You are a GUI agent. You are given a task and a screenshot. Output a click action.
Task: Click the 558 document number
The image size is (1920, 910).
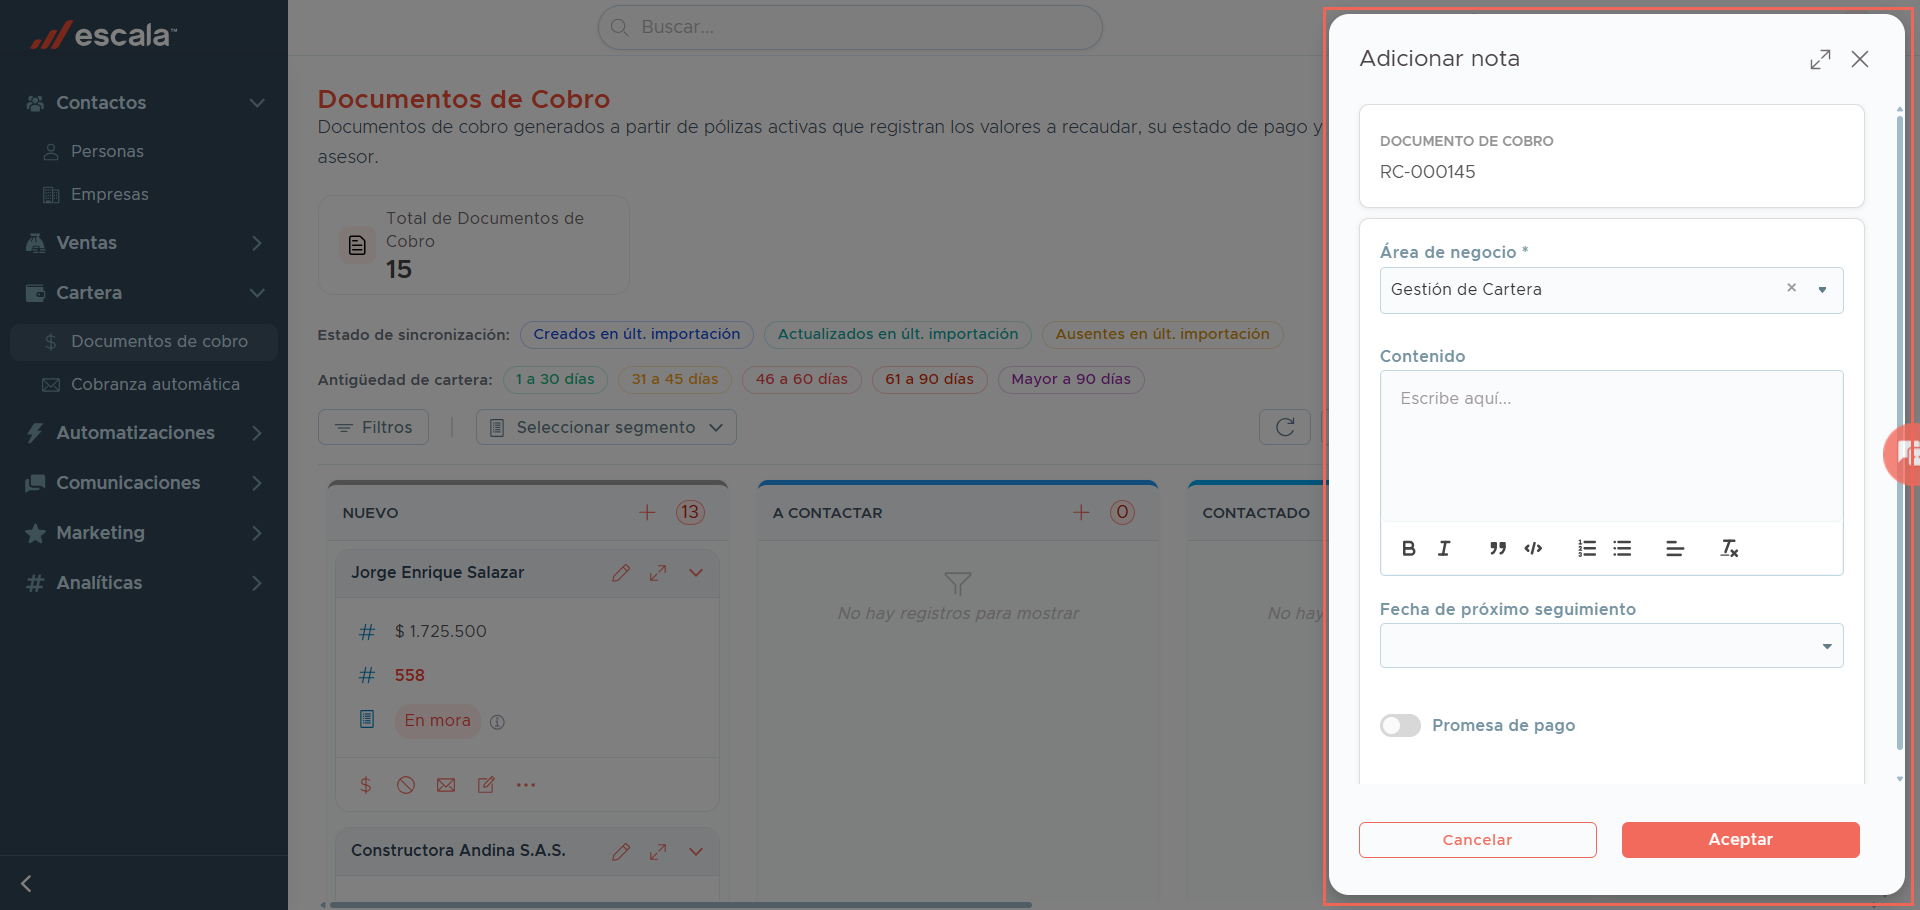(410, 675)
